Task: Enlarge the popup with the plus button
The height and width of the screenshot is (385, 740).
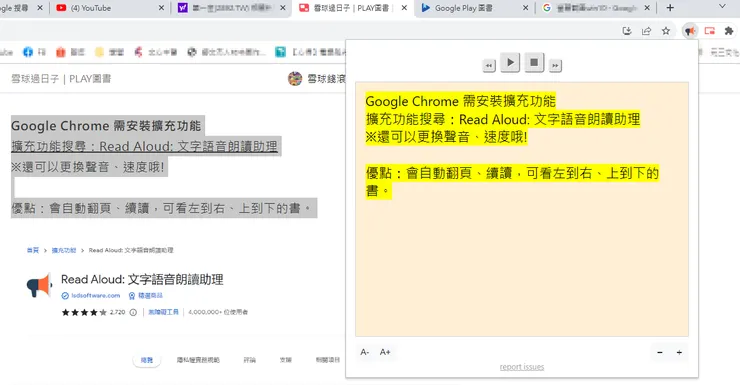Action: click(x=679, y=352)
